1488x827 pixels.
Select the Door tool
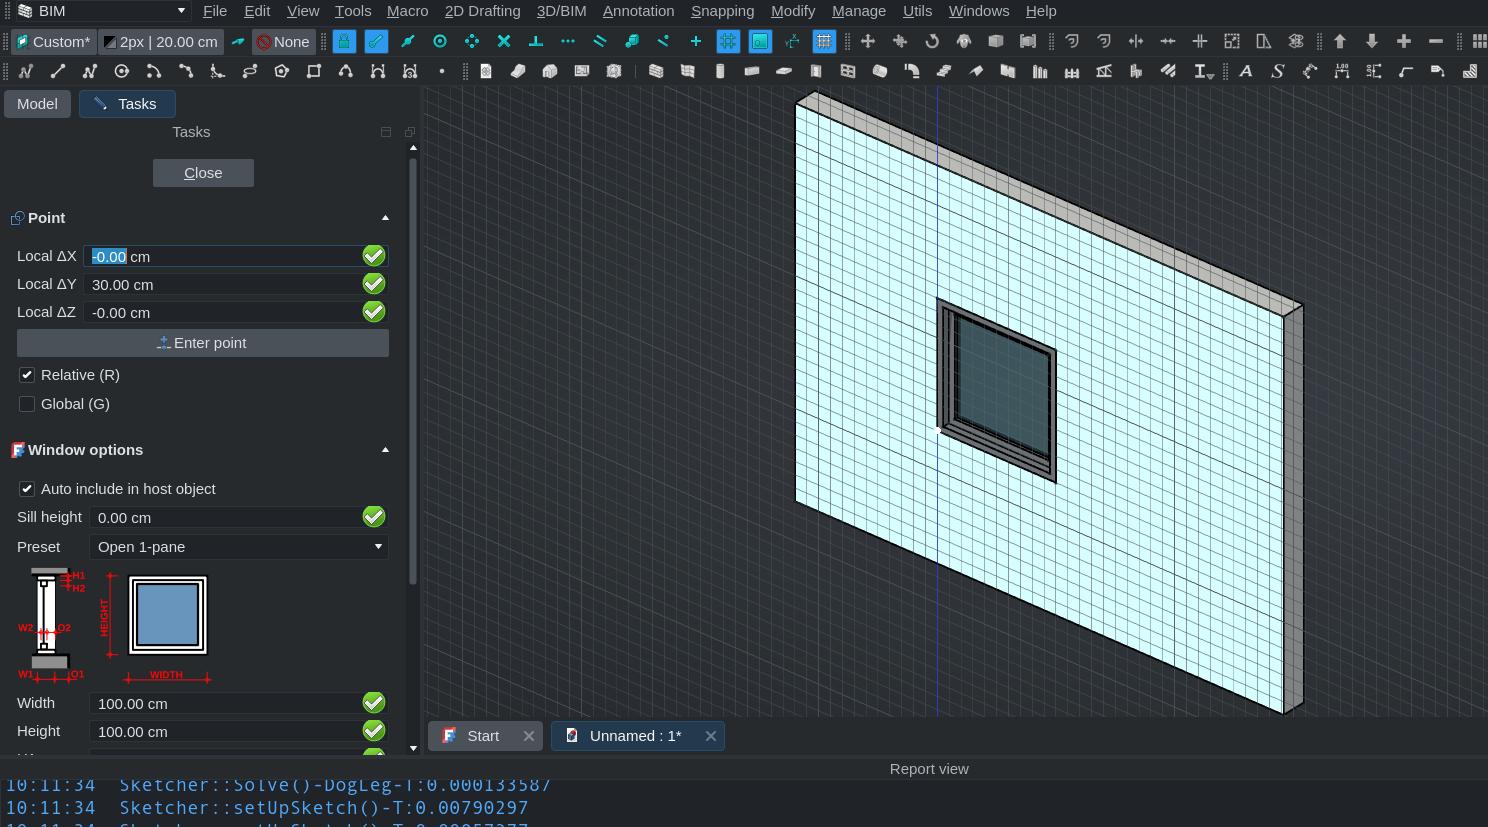click(816, 71)
